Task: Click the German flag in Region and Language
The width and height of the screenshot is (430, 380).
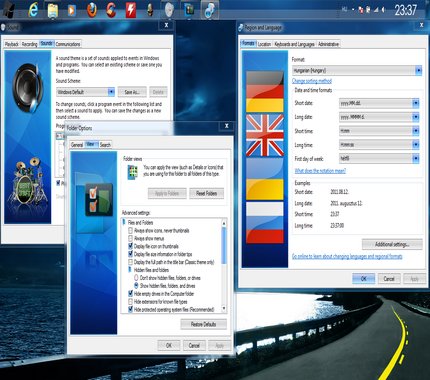Action: tap(265, 92)
